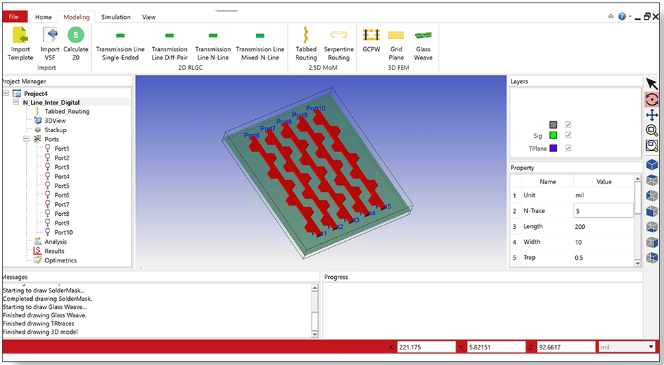Select Port5 in the project tree
Viewport: 664px width, 365px height.
point(61,186)
